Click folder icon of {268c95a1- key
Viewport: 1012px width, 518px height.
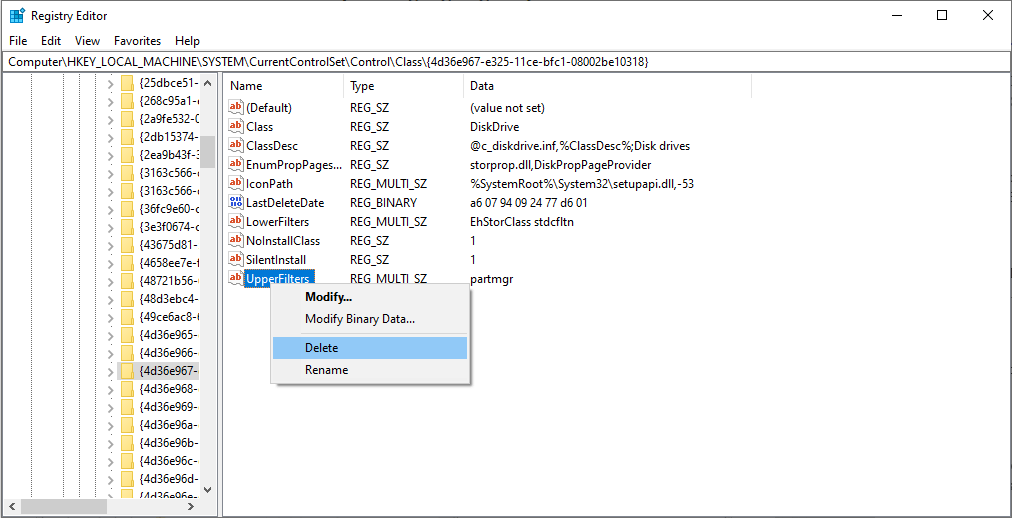pos(128,101)
